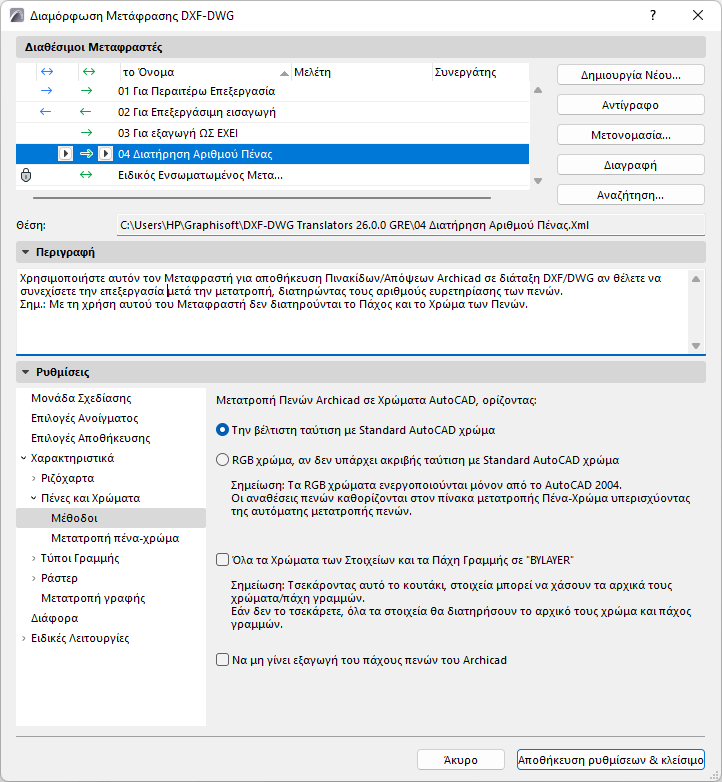Click green arrow of translator 04 row
The width and height of the screenshot is (722, 782).
[86, 154]
